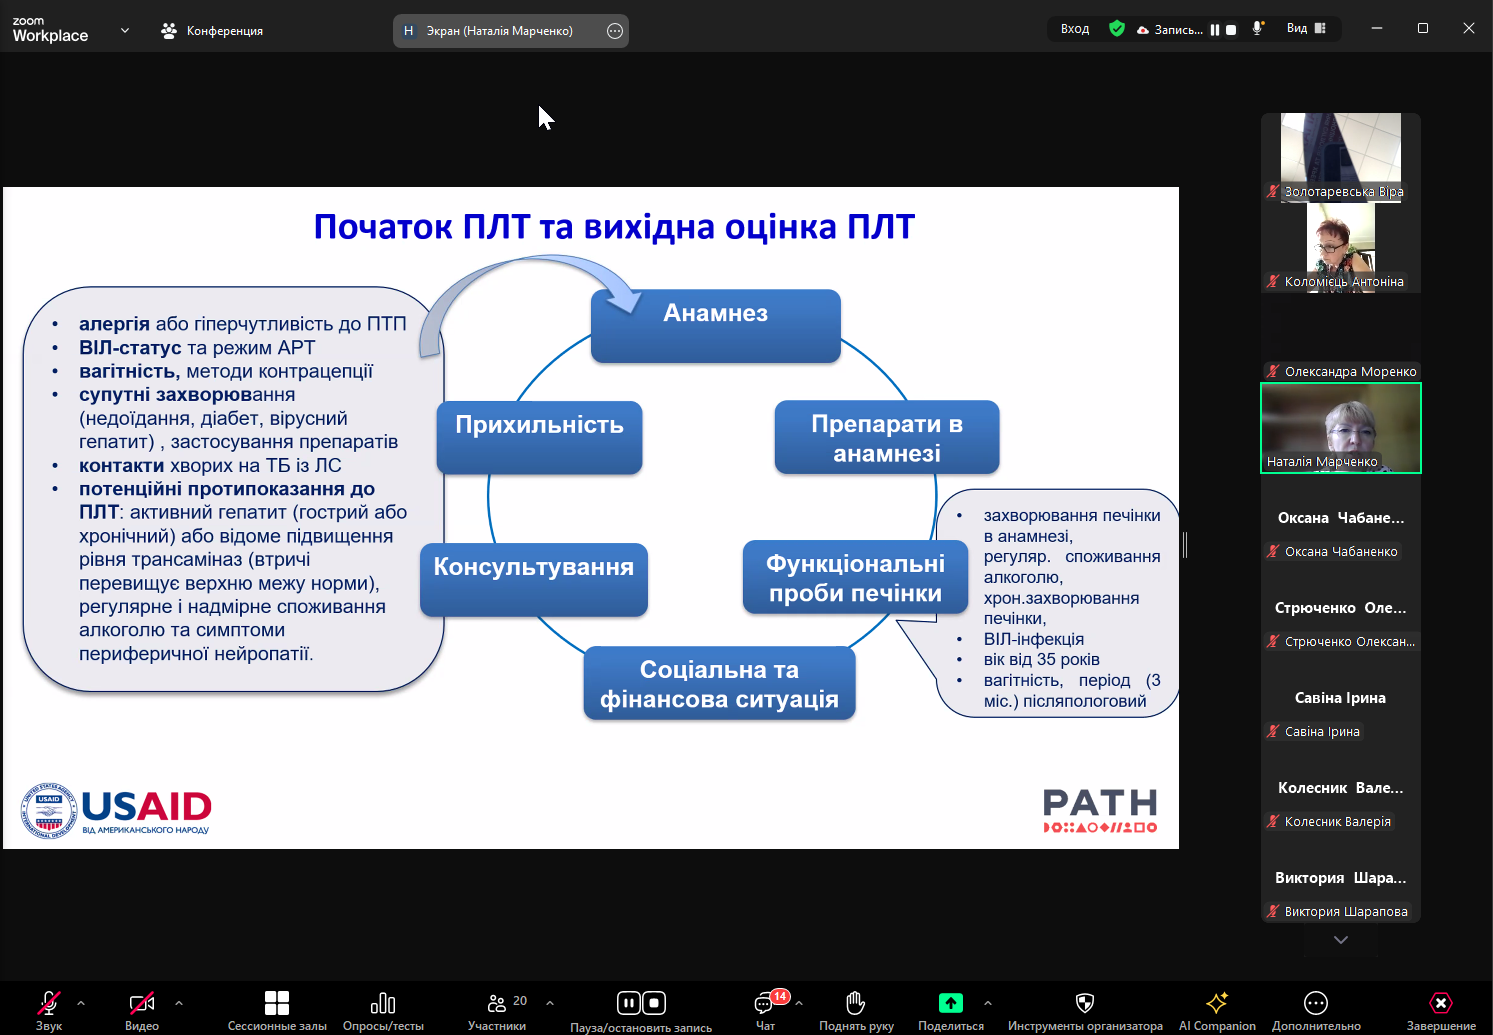Click the Дополнительно (more) options icon
Image resolution: width=1493 pixels, height=1035 pixels.
click(x=1316, y=1003)
